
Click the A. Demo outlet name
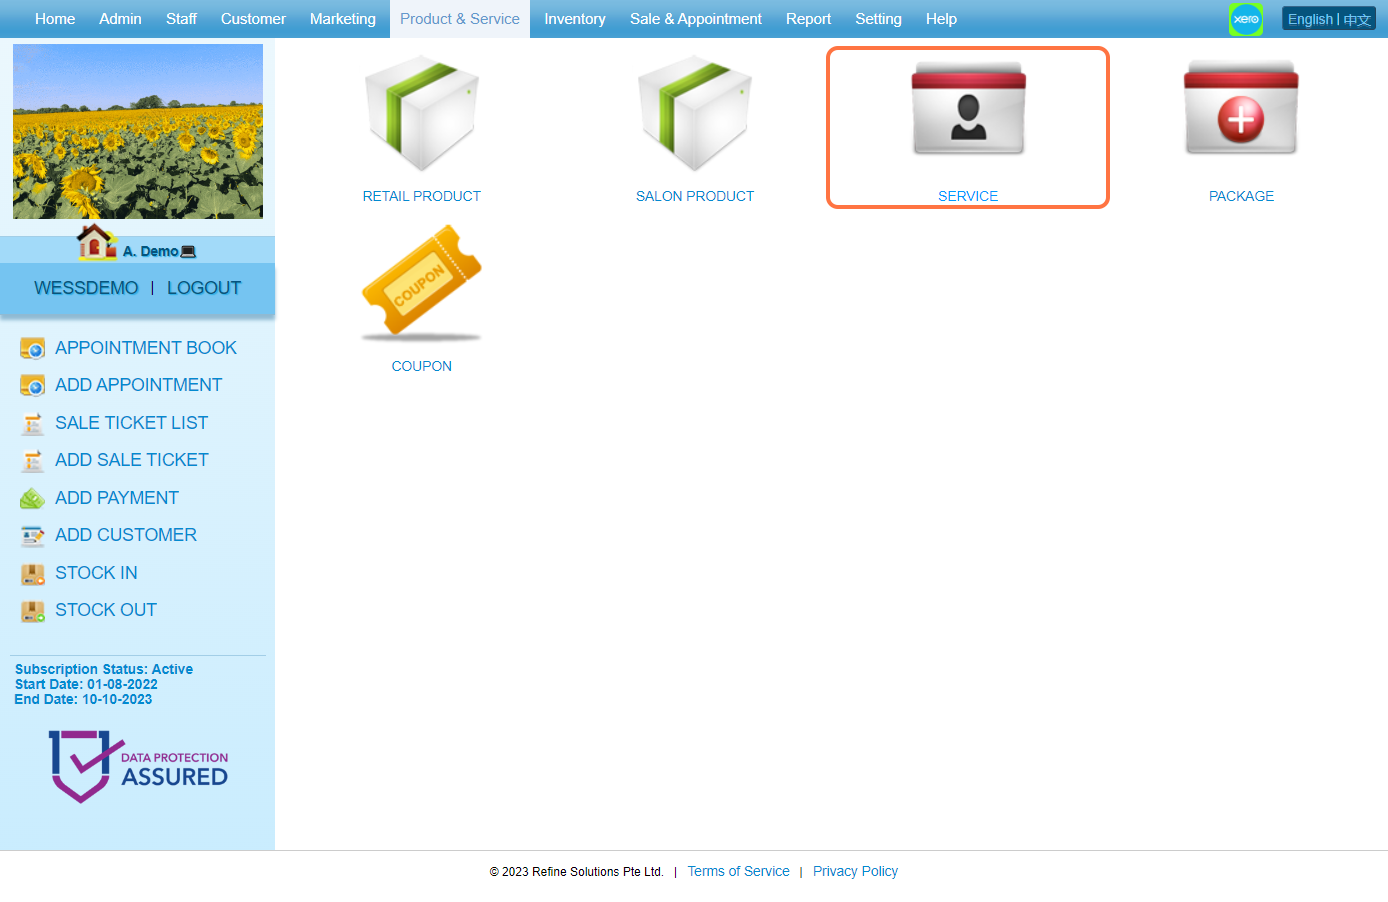(x=150, y=251)
